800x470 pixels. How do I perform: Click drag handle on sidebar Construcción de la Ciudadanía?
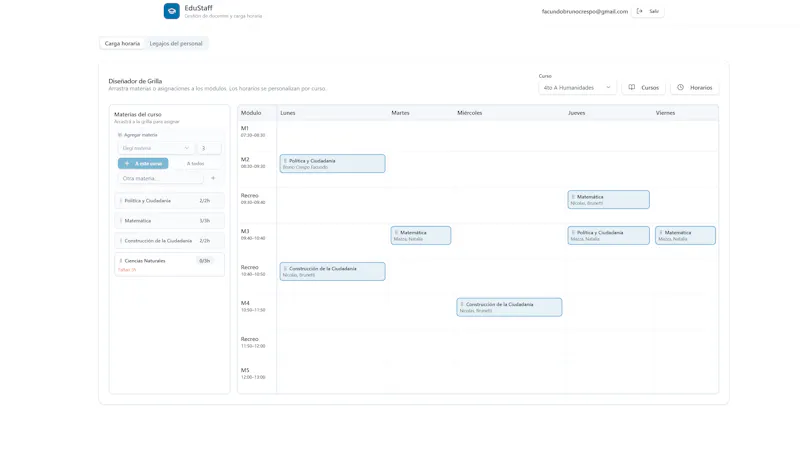click(121, 241)
